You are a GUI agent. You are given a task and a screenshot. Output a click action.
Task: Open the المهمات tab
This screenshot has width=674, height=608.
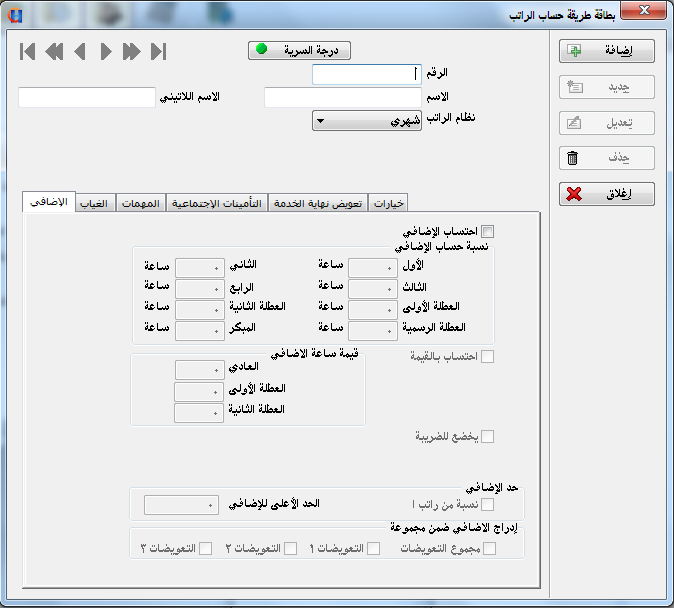click(141, 203)
